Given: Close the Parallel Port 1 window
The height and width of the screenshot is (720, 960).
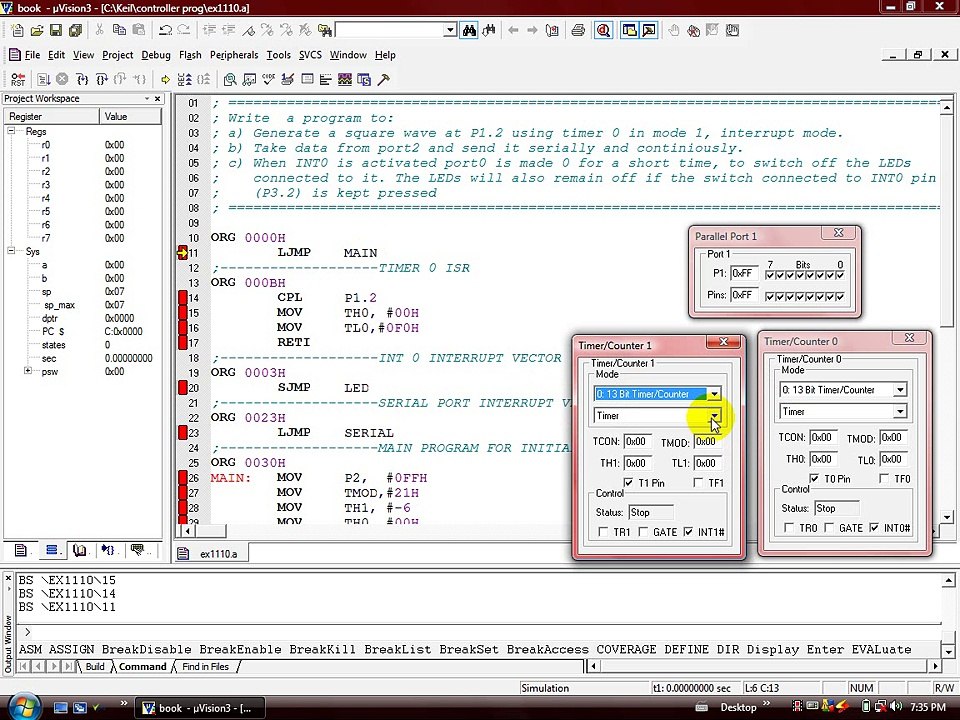Looking at the screenshot, I should tap(839, 233).
